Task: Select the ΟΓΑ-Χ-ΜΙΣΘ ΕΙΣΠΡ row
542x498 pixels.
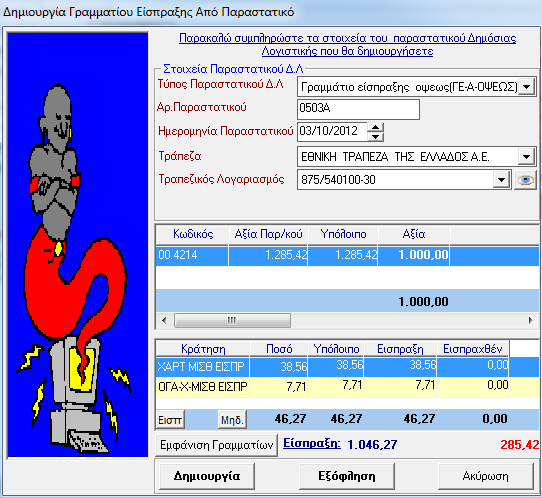Action: (347, 386)
